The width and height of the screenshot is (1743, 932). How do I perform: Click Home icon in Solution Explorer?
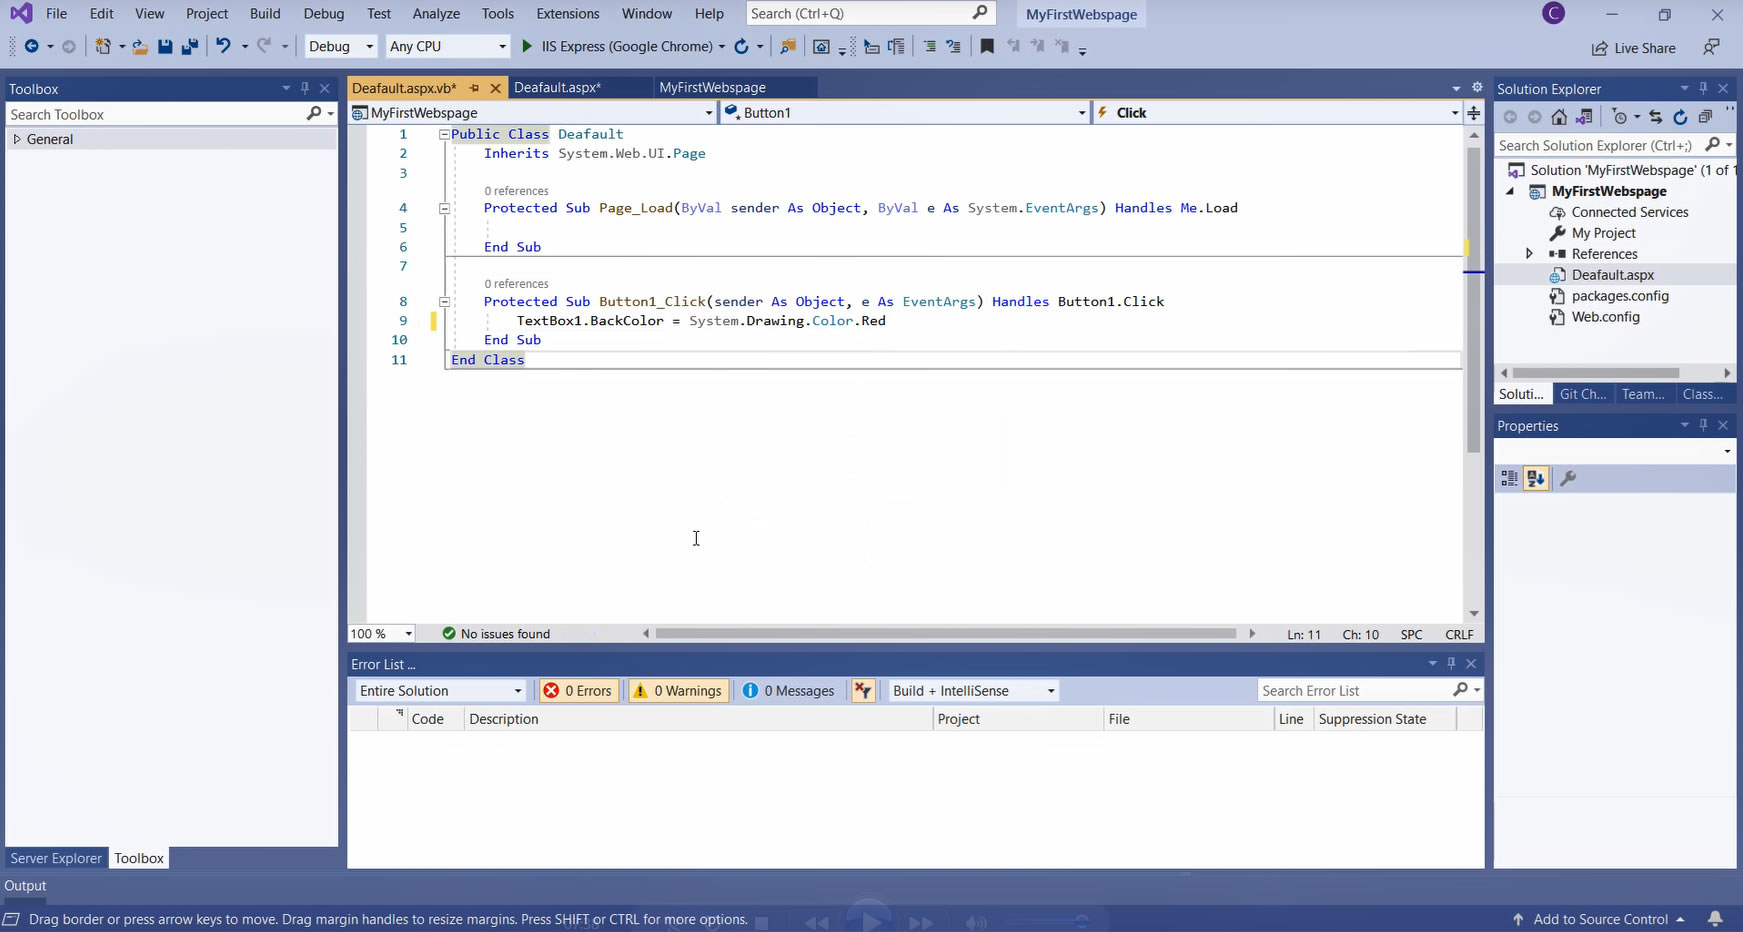coord(1559,117)
